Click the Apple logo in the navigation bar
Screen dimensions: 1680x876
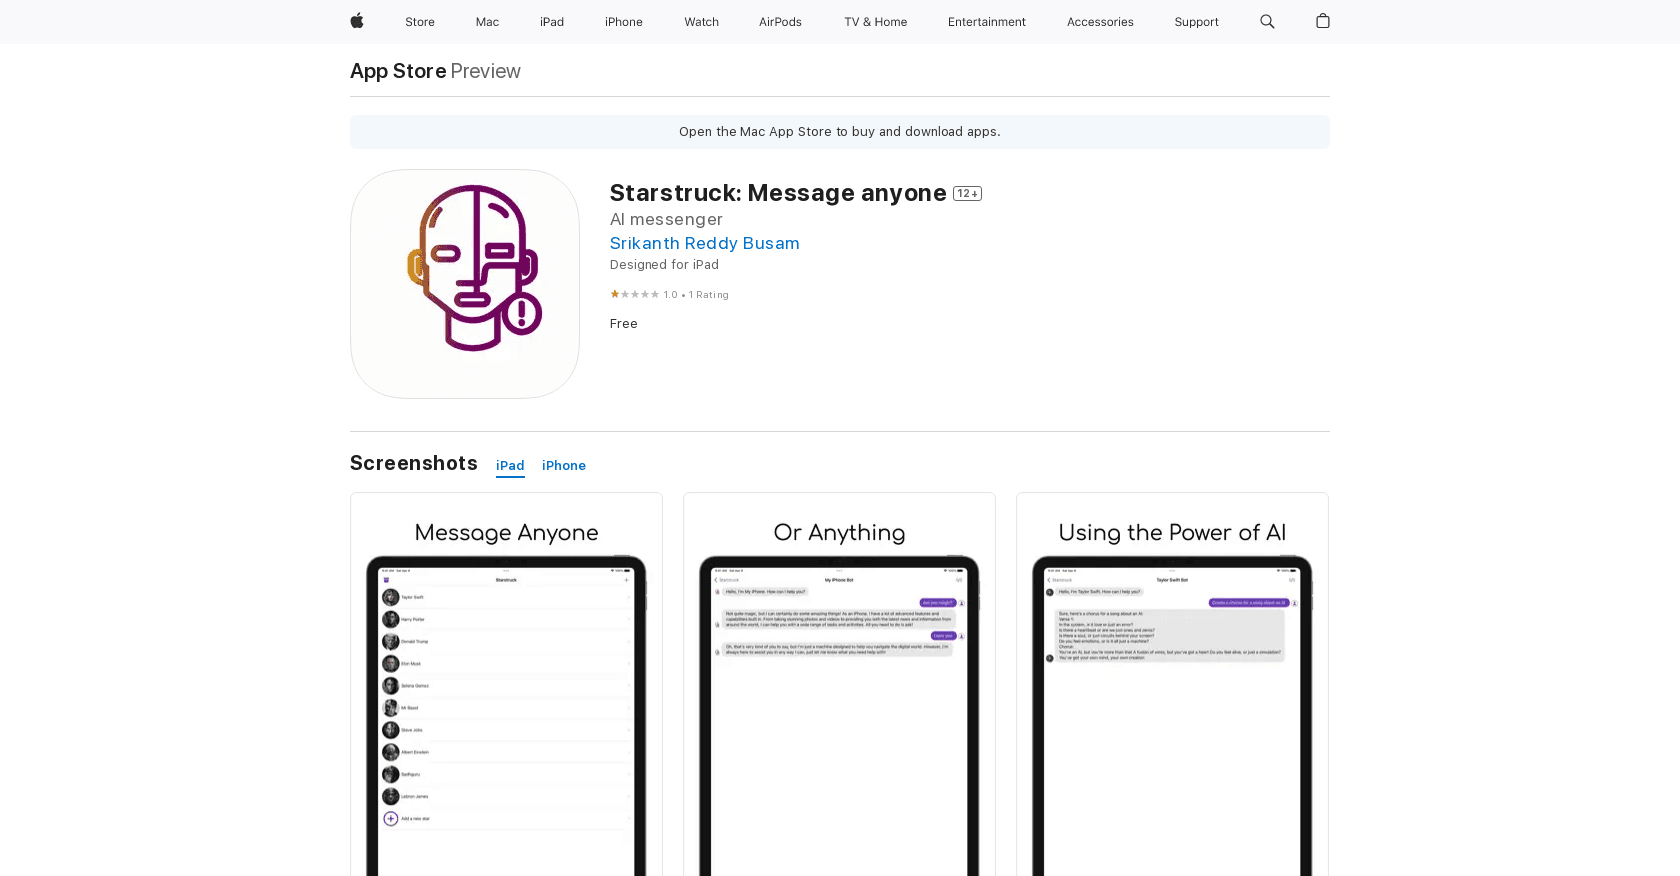tap(357, 21)
